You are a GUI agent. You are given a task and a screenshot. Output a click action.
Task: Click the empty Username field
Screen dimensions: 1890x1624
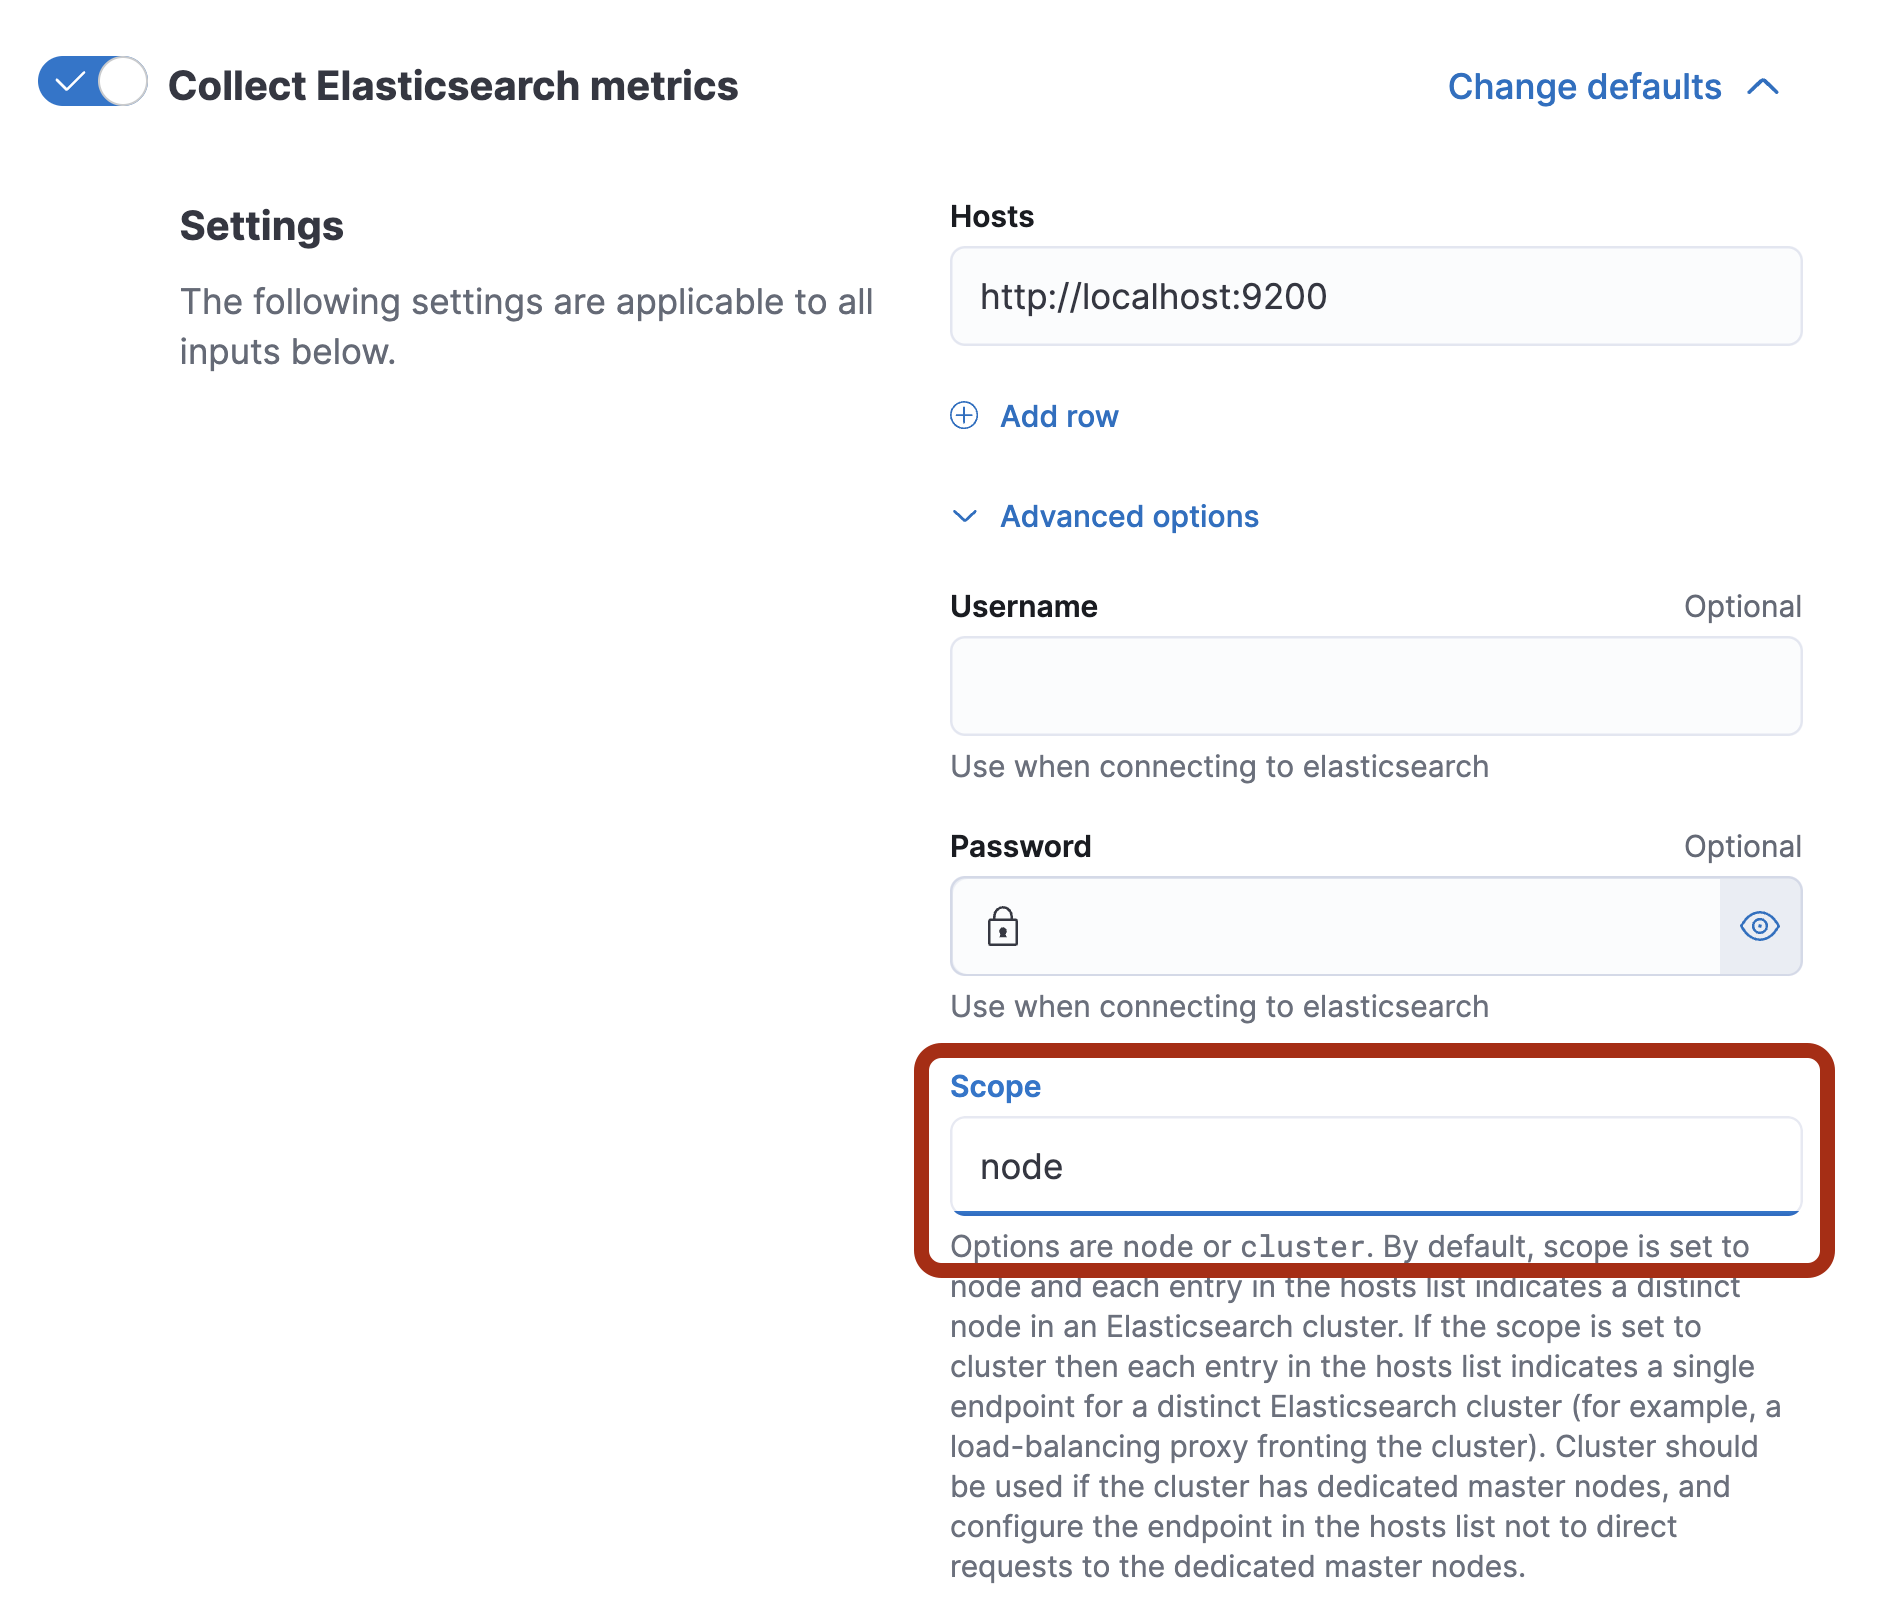[x=1375, y=686]
